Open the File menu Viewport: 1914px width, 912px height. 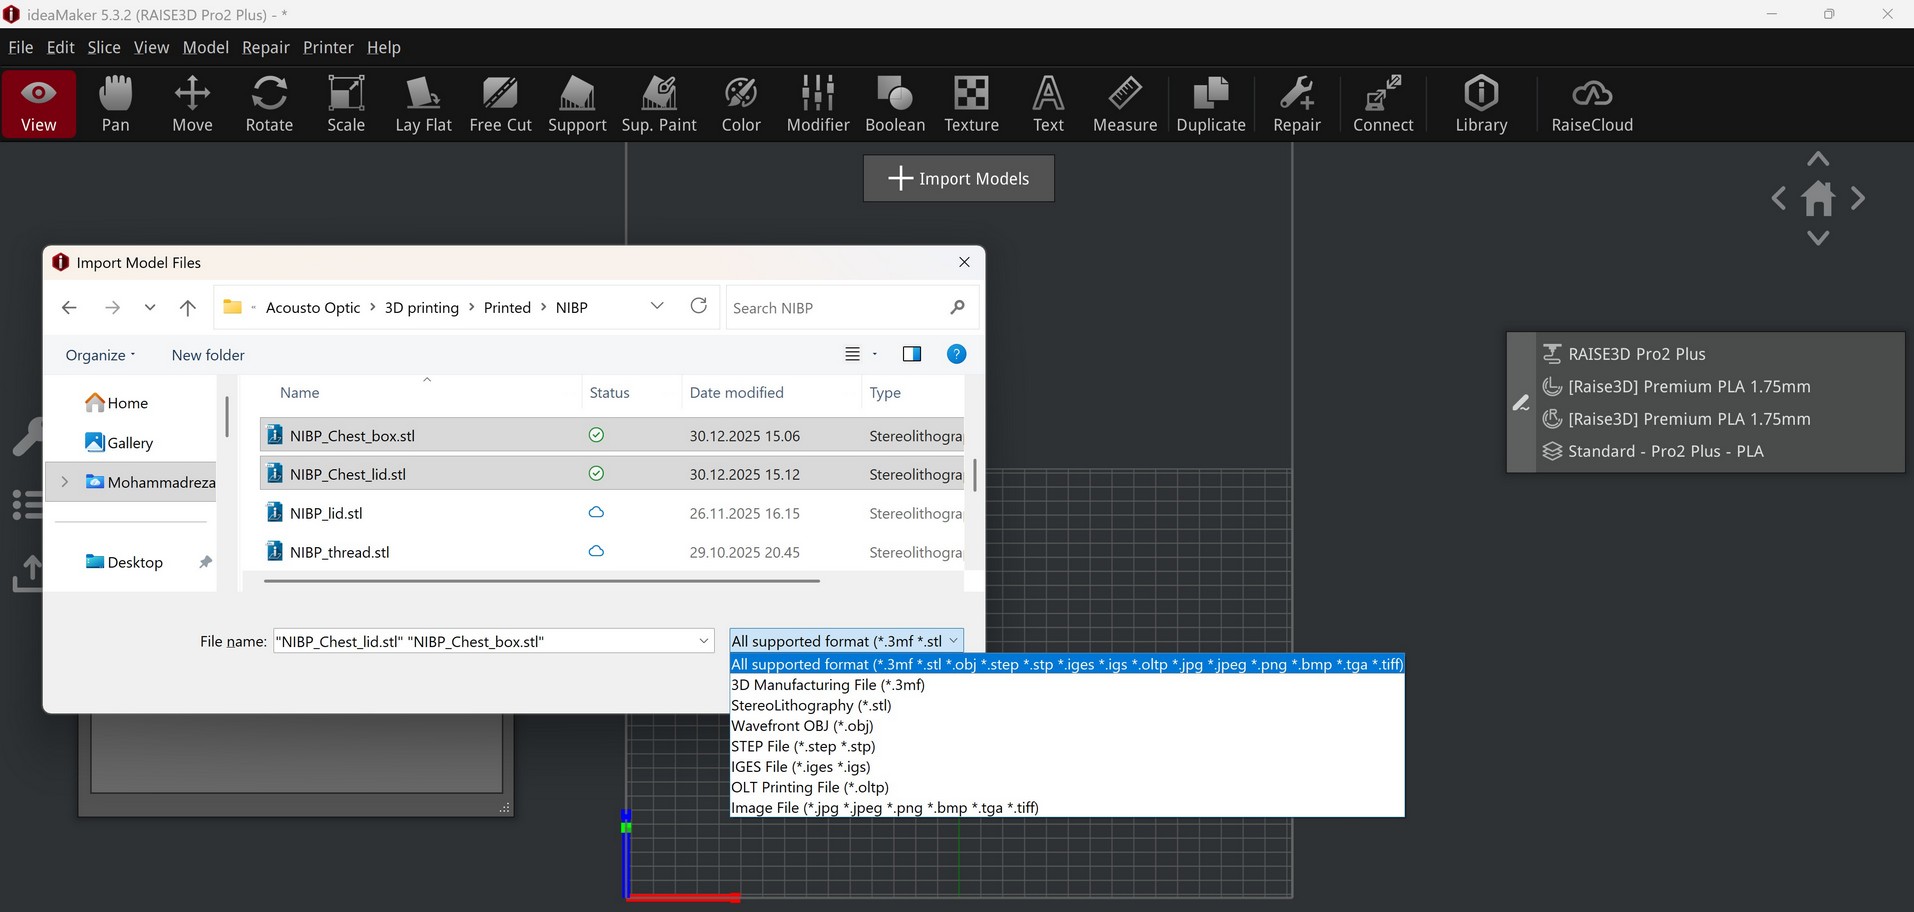21,47
